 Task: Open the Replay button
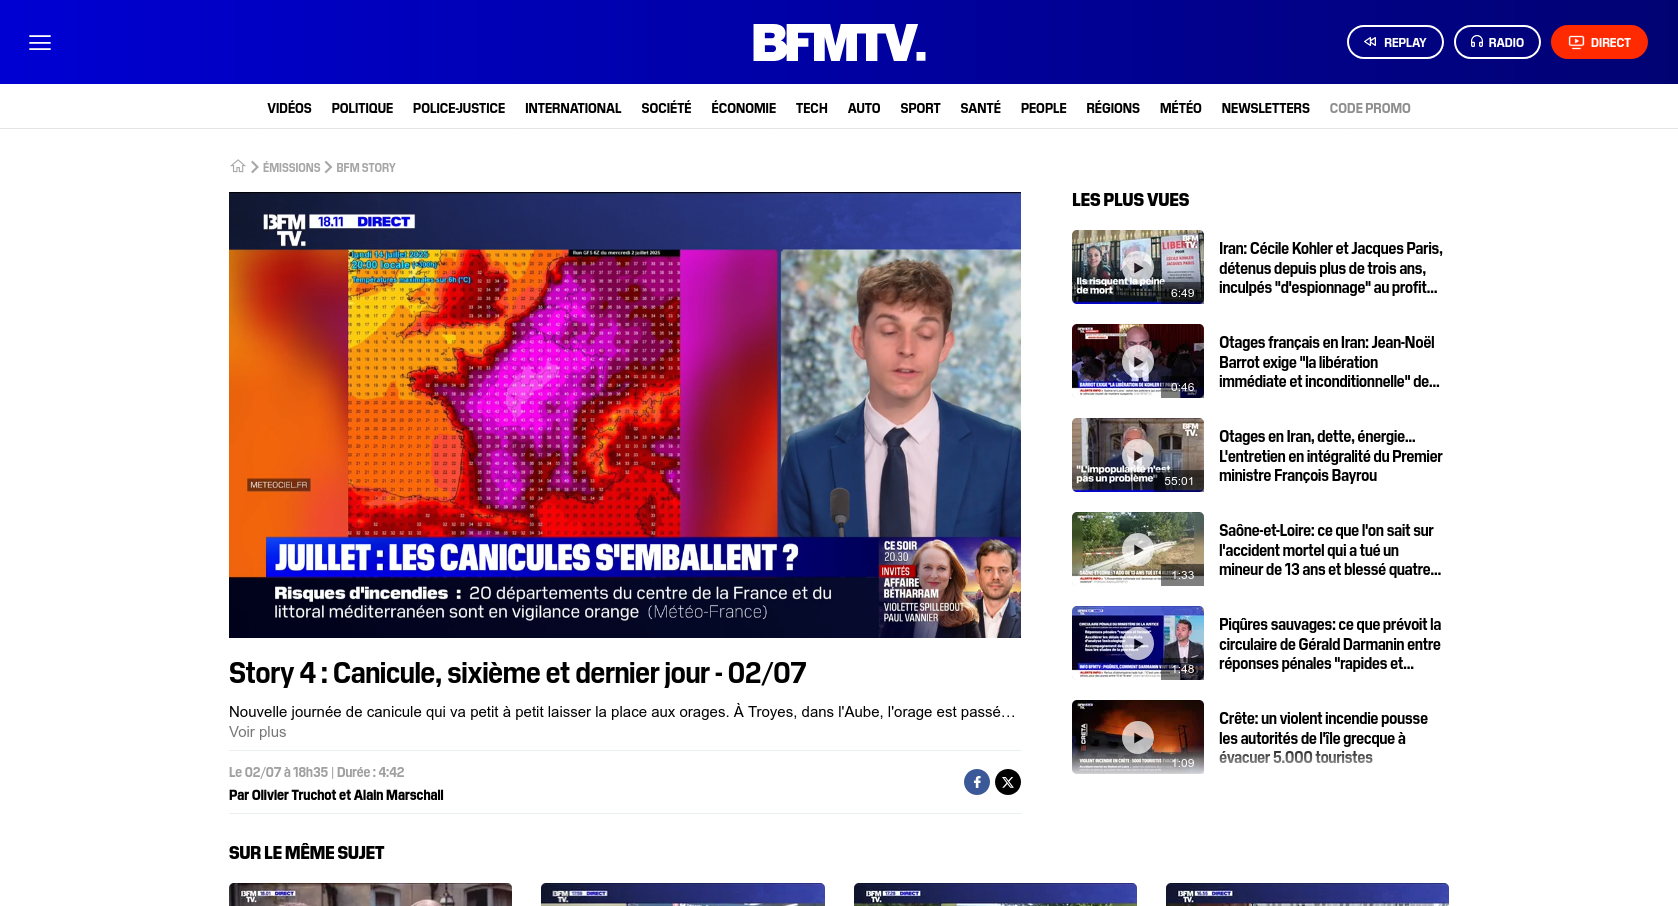pos(1395,42)
